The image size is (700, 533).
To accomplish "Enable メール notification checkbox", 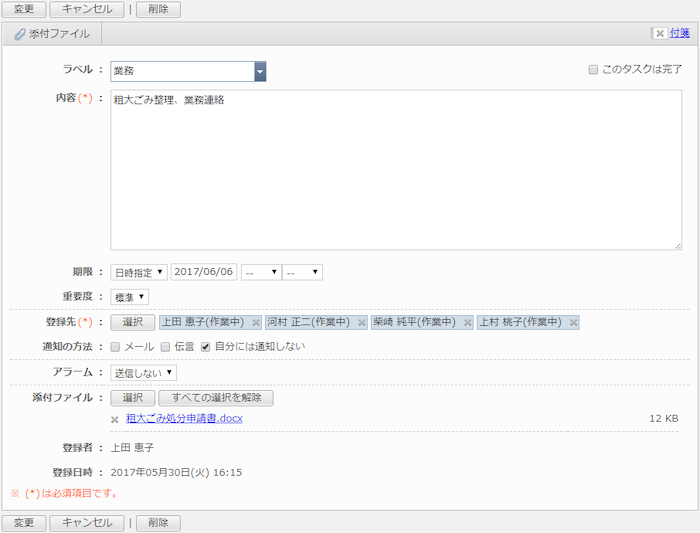I will [x=116, y=347].
